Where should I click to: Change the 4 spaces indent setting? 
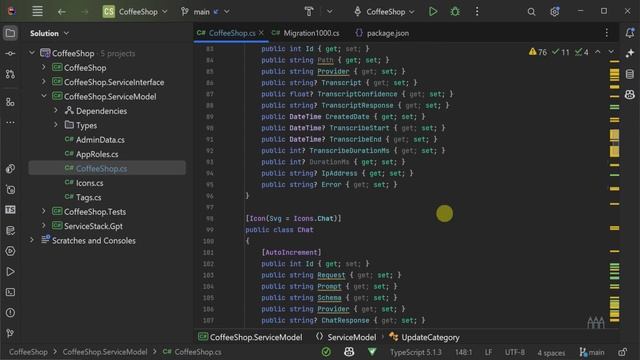(551, 353)
